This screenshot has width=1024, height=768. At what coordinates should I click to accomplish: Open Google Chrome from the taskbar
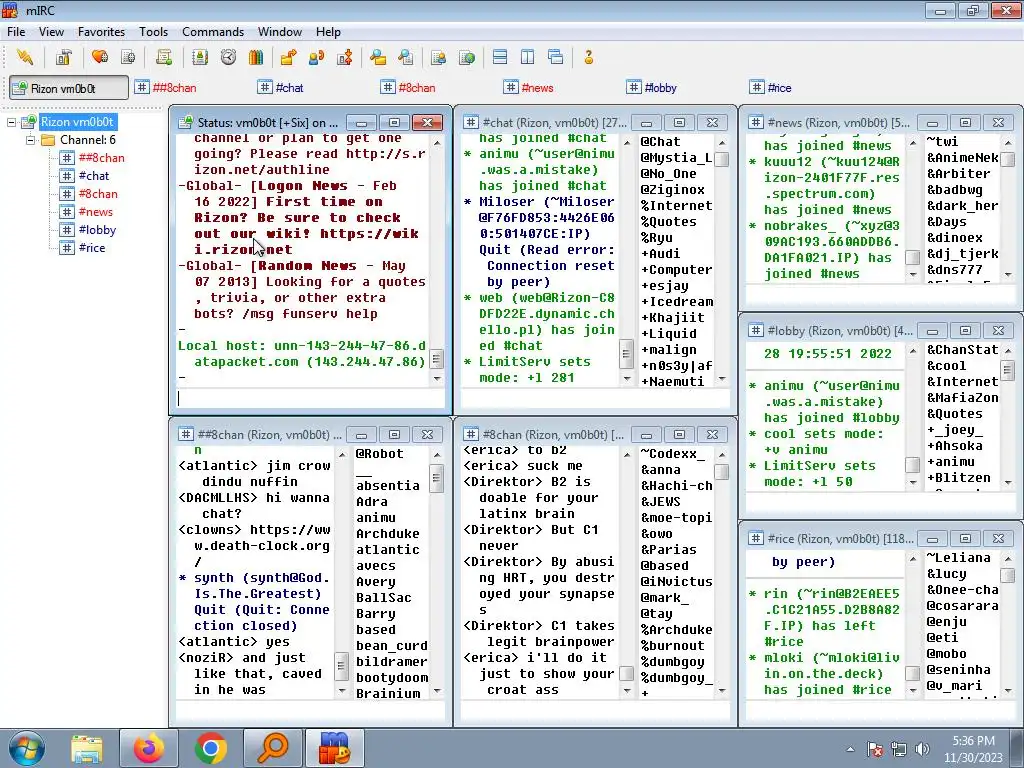(210, 748)
